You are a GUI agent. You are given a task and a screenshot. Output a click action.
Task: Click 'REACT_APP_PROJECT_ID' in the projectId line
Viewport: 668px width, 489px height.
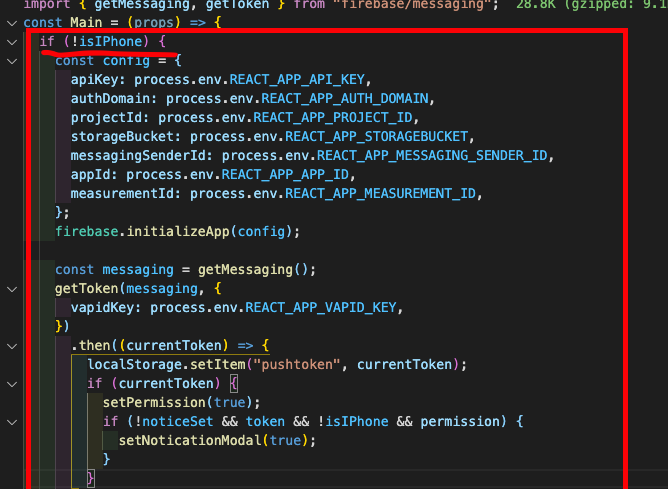(x=333, y=118)
